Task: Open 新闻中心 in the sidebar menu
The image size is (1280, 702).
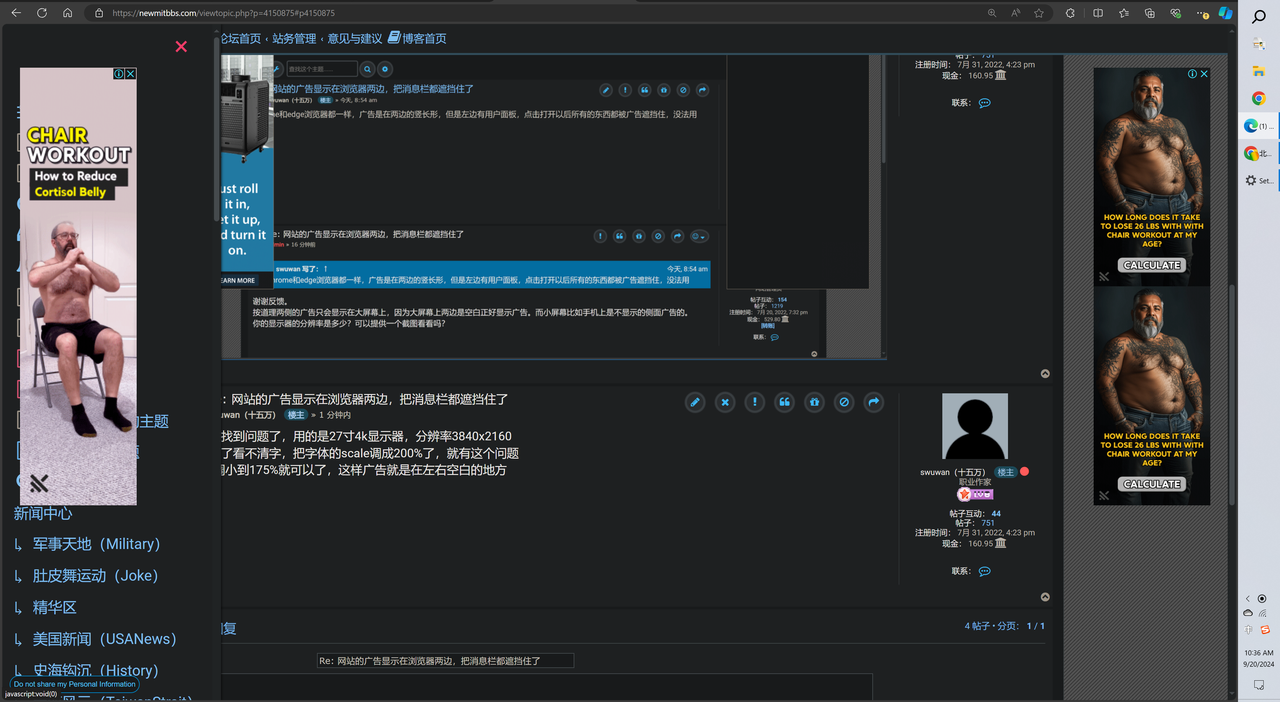Action: pos(43,513)
